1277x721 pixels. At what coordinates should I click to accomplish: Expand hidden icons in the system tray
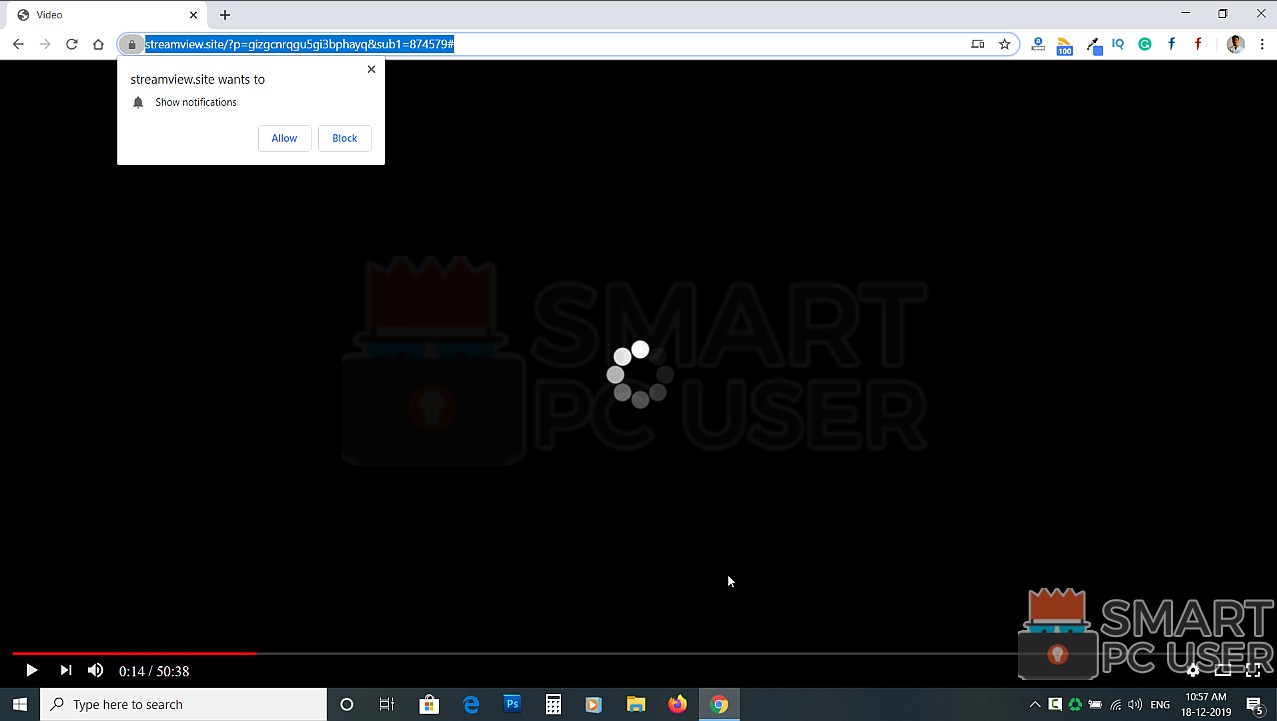click(1034, 704)
